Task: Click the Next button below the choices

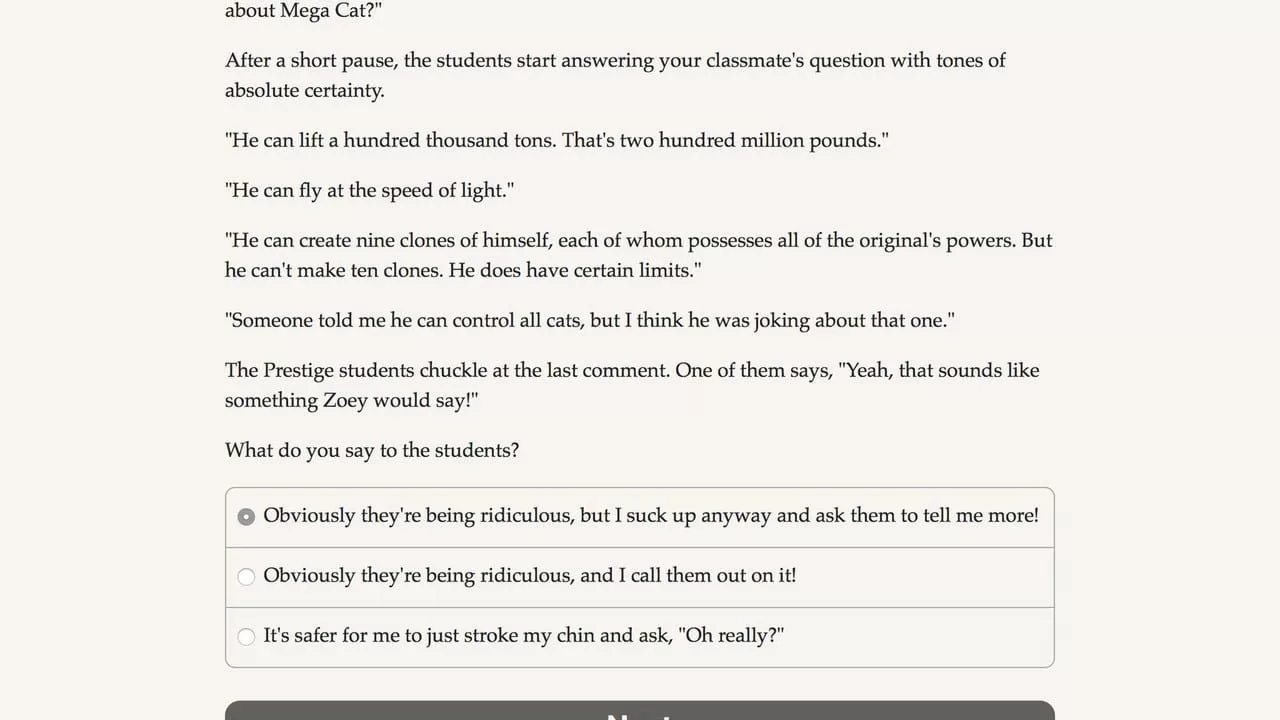Action: tap(640, 711)
